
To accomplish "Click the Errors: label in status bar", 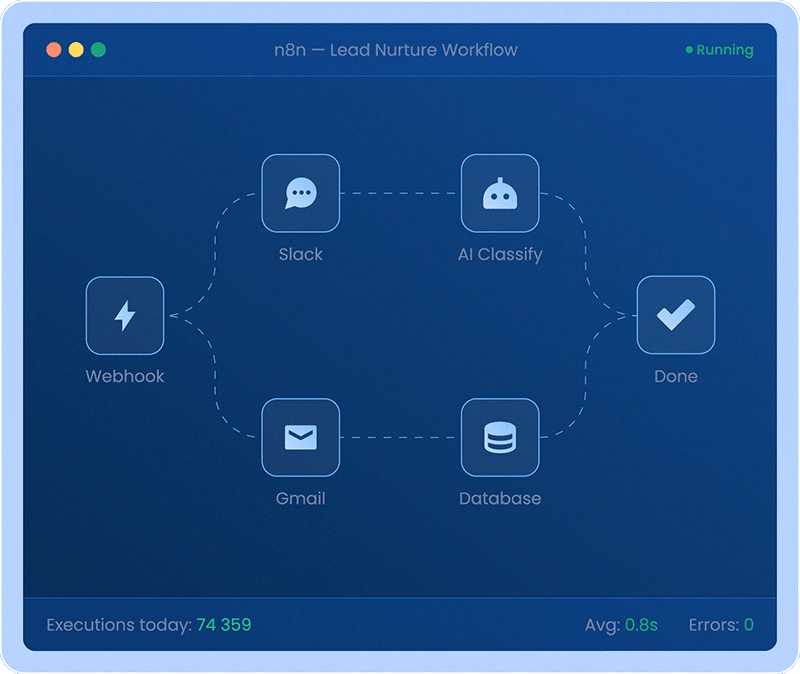I will [x=714, y=625].
